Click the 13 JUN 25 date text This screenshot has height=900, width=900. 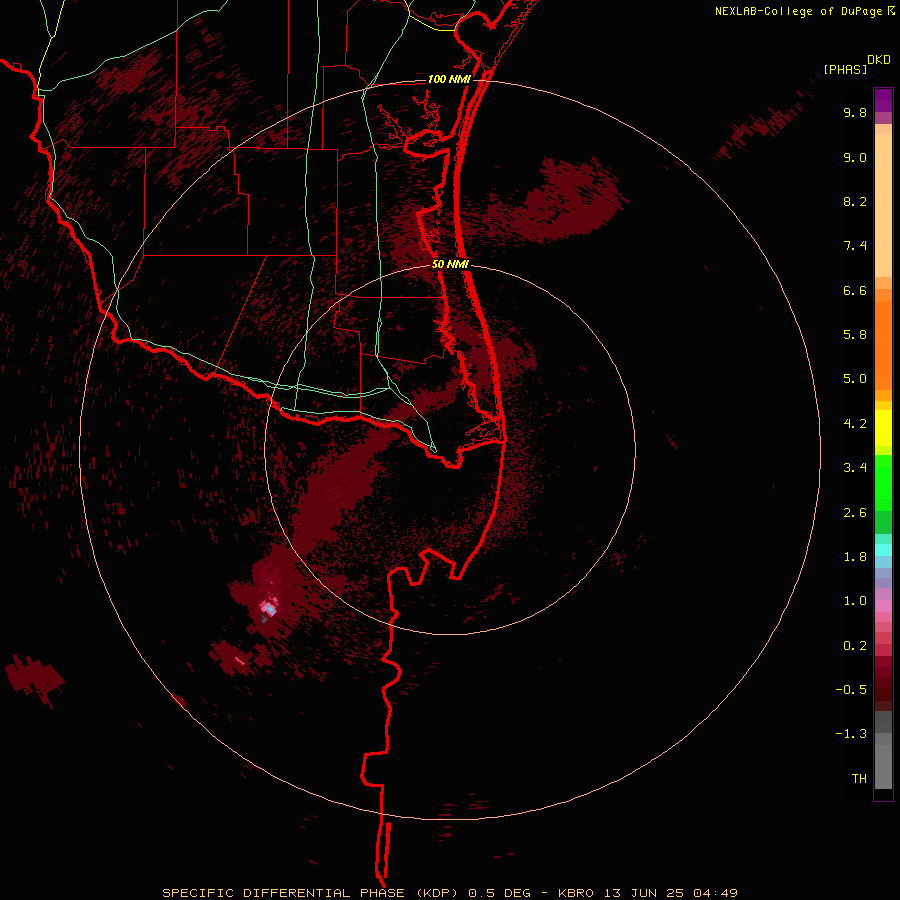click(644, 893)
